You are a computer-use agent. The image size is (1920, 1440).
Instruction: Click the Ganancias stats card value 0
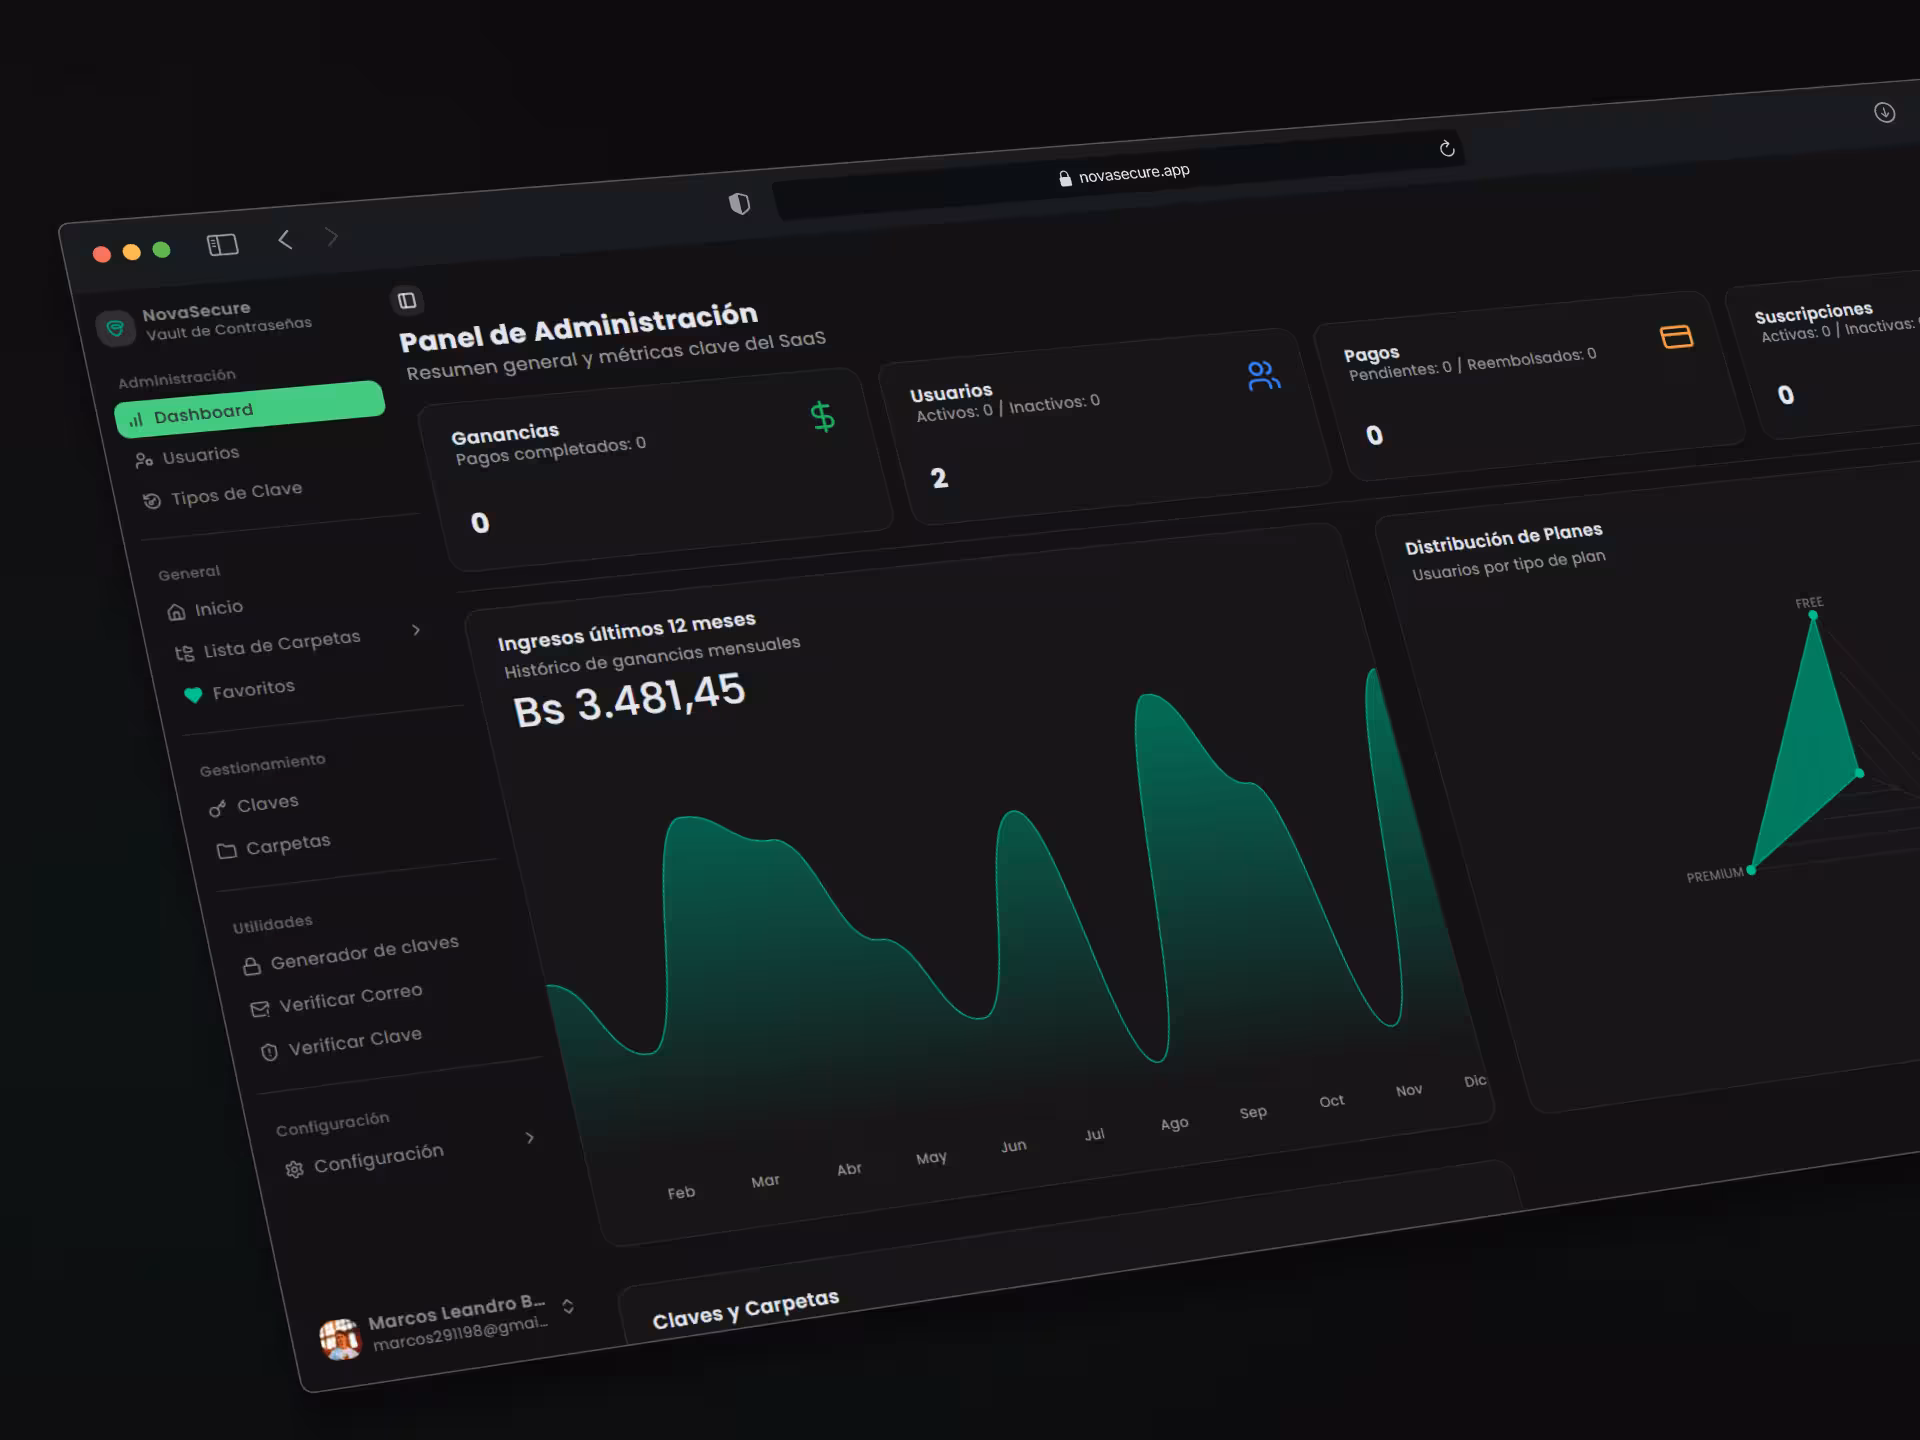[x=480, y=523]
